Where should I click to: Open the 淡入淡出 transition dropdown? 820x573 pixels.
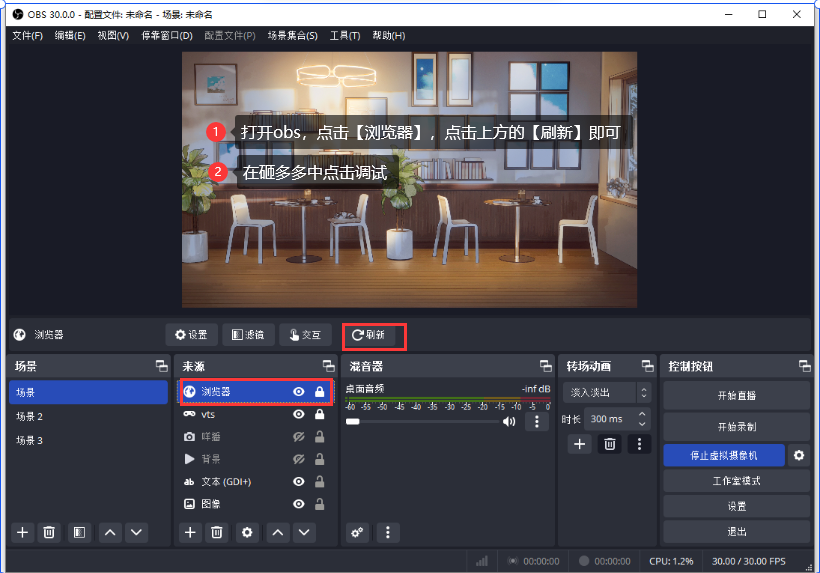coord(607,393)
